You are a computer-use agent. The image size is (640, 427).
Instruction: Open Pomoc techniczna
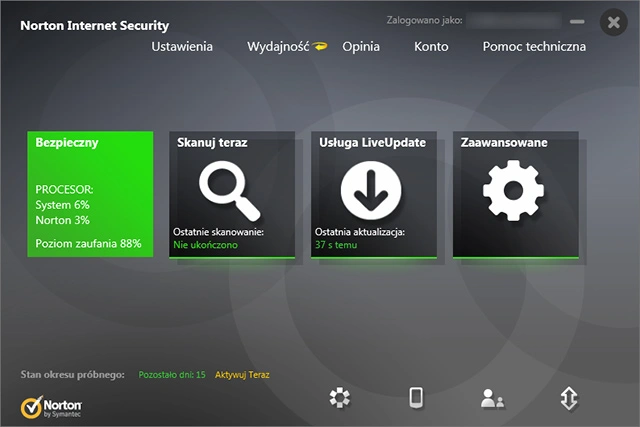point(534,47)
